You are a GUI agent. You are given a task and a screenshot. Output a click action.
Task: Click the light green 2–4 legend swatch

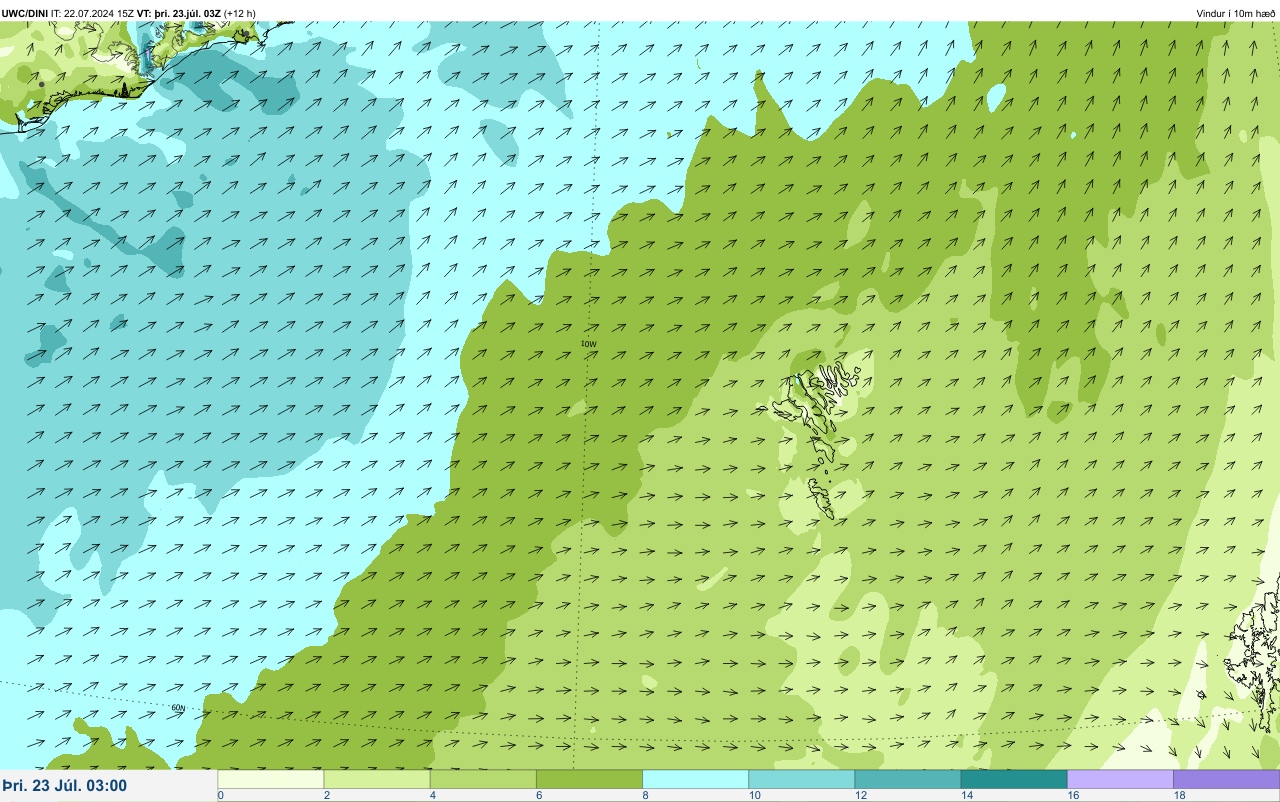click(x=377, y=779)
